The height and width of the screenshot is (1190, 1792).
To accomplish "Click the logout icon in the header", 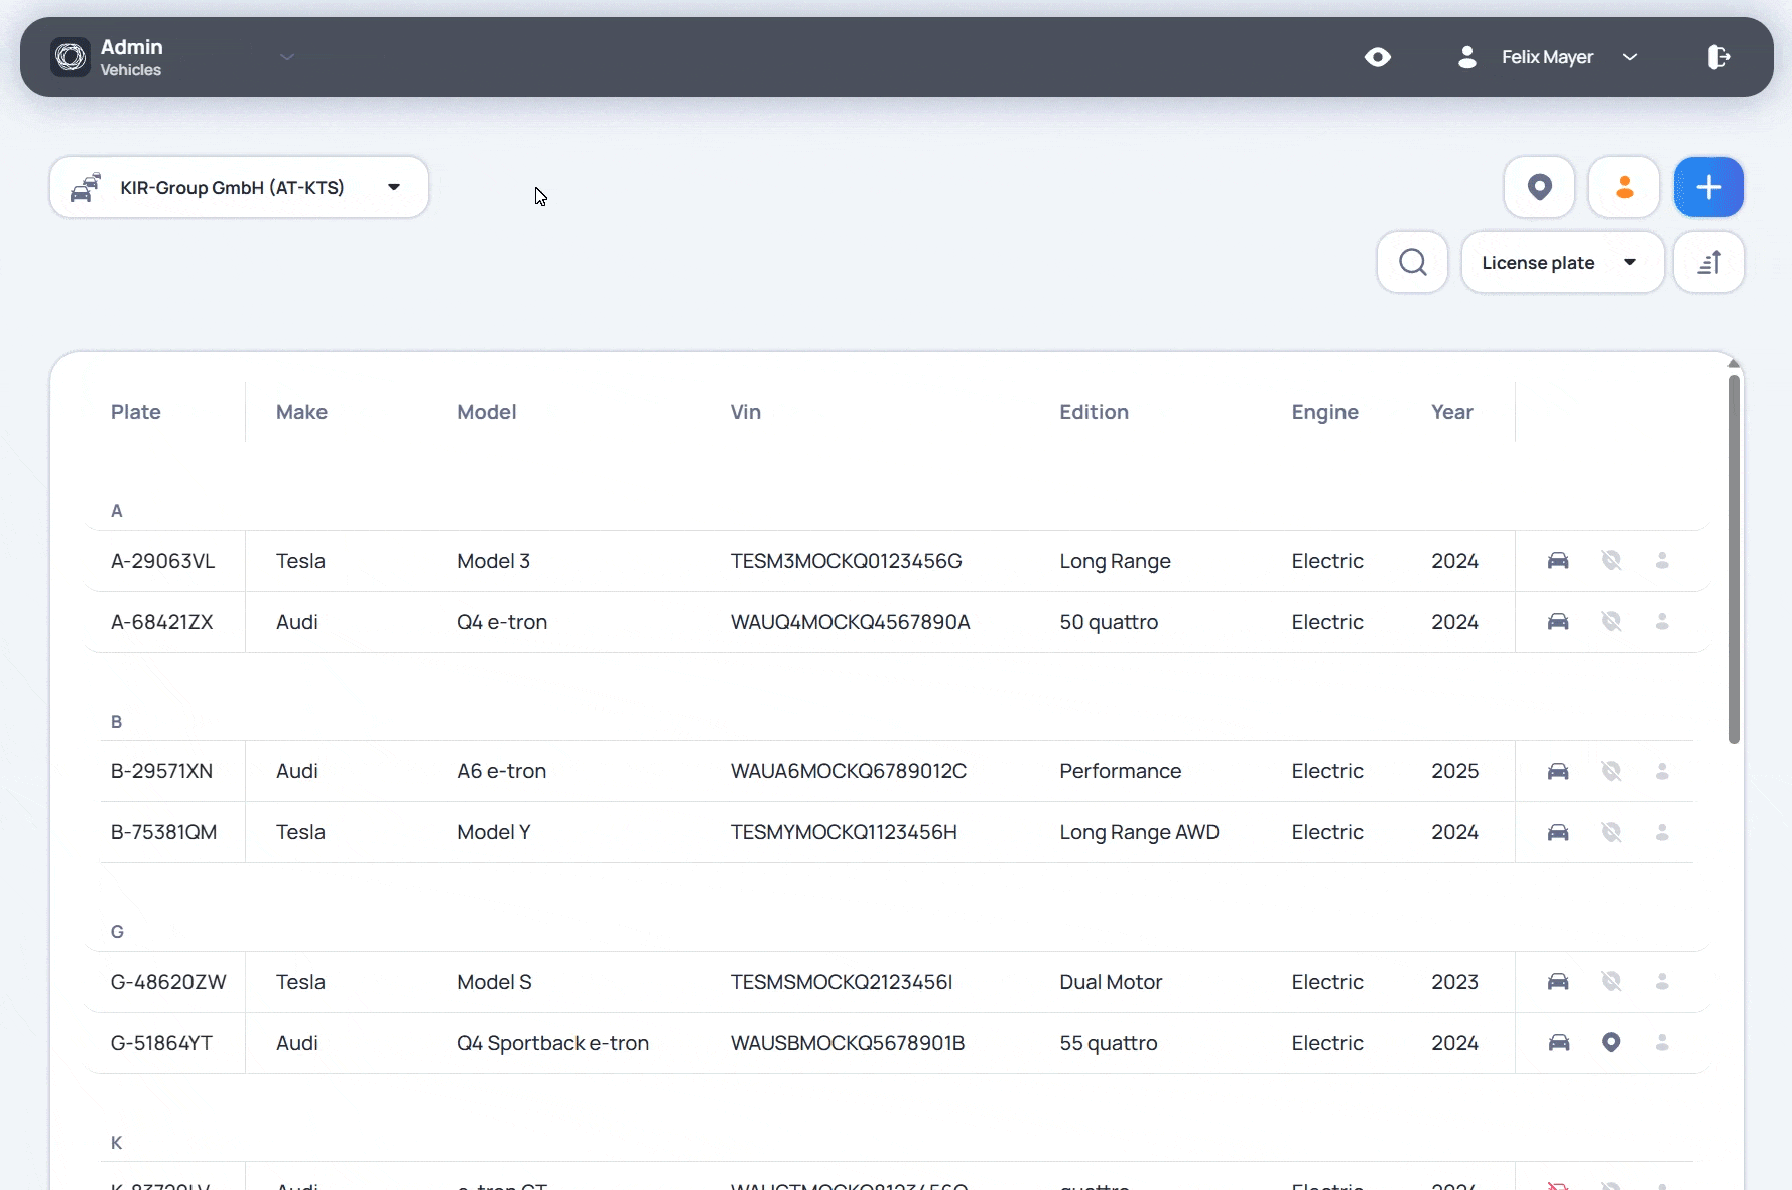I will point(1718,57).
